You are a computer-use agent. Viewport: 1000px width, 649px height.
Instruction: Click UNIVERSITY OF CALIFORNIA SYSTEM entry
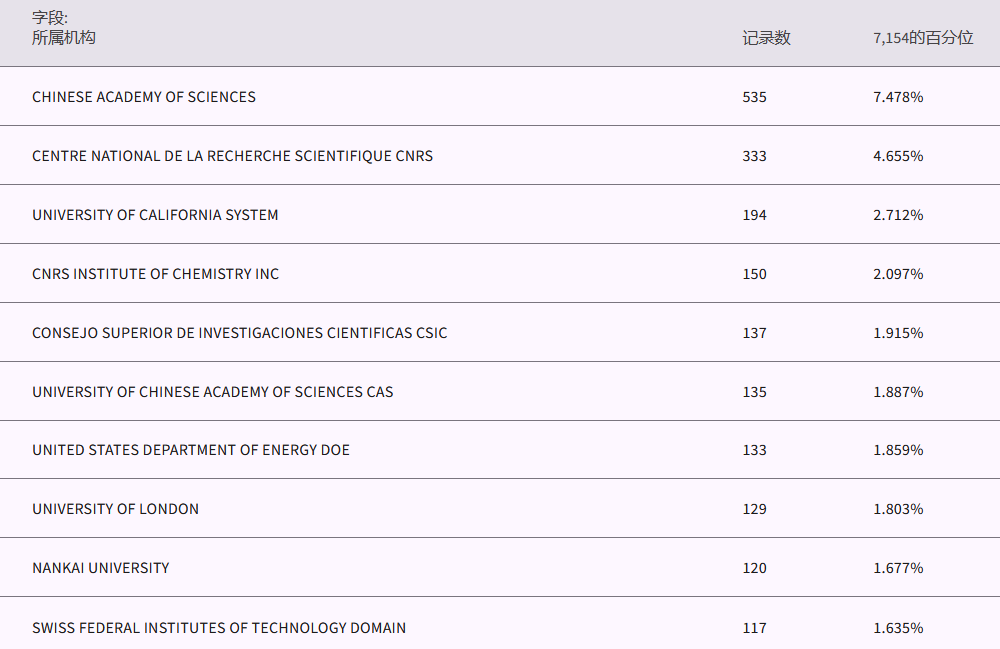coord(155,215)
